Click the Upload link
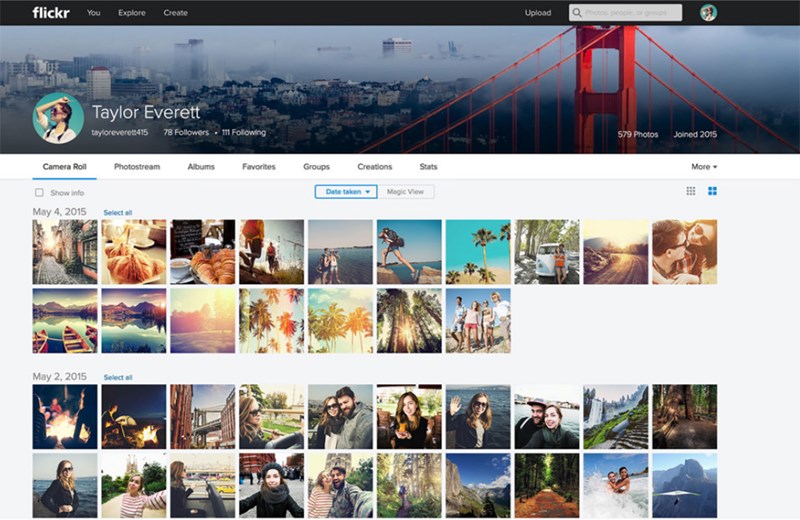Screen dimensions: 800x520 coord(538,12)
